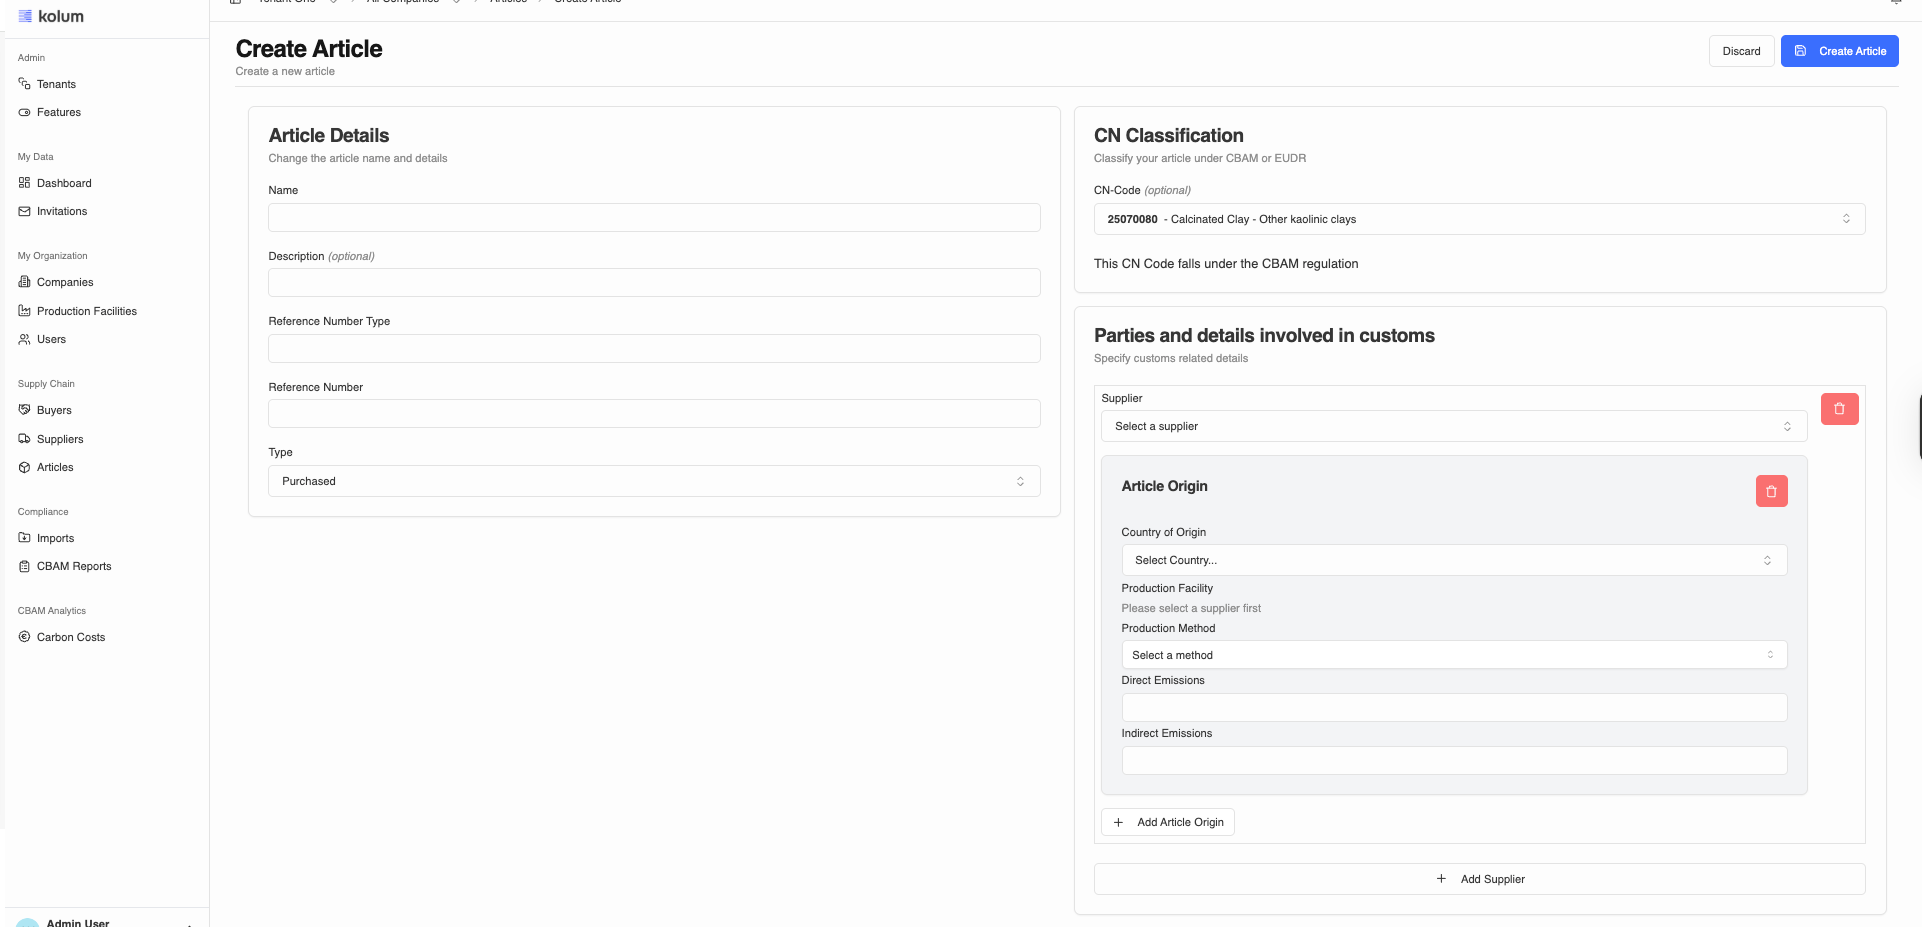Open the Select a supplier dropdown
1922x927 pixels.
click(1453, 426)
